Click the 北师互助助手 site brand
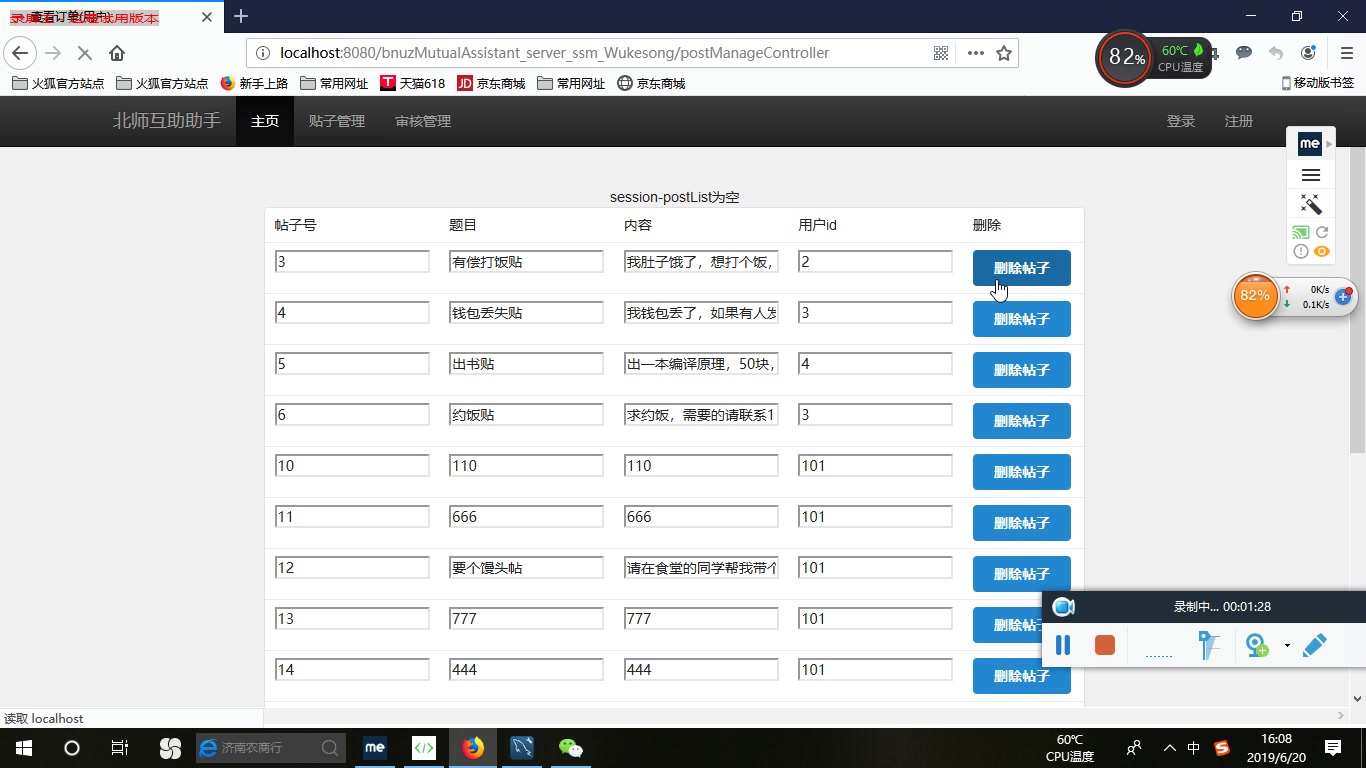1366x768 pixels. [167, 121]
